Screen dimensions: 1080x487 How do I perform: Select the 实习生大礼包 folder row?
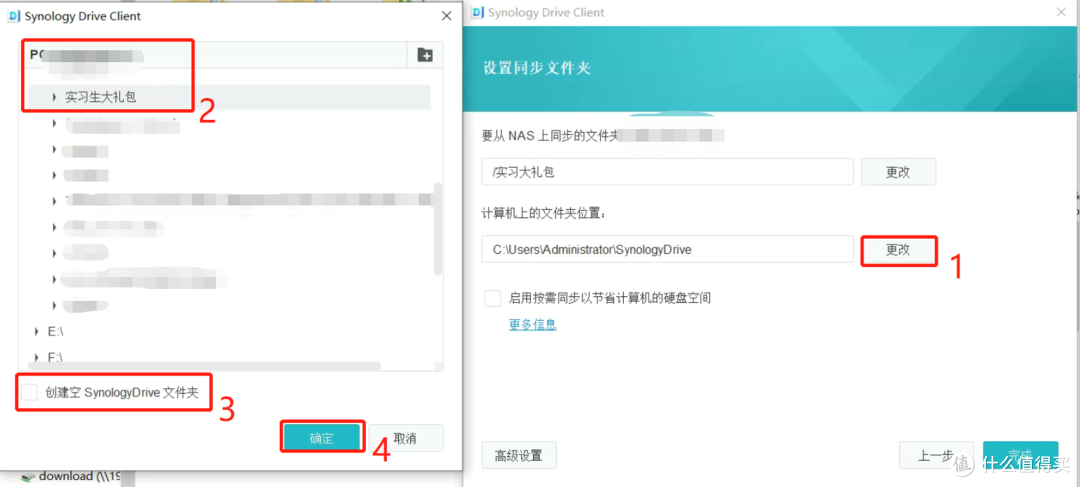pyautogui.click(x=229, y=98)
